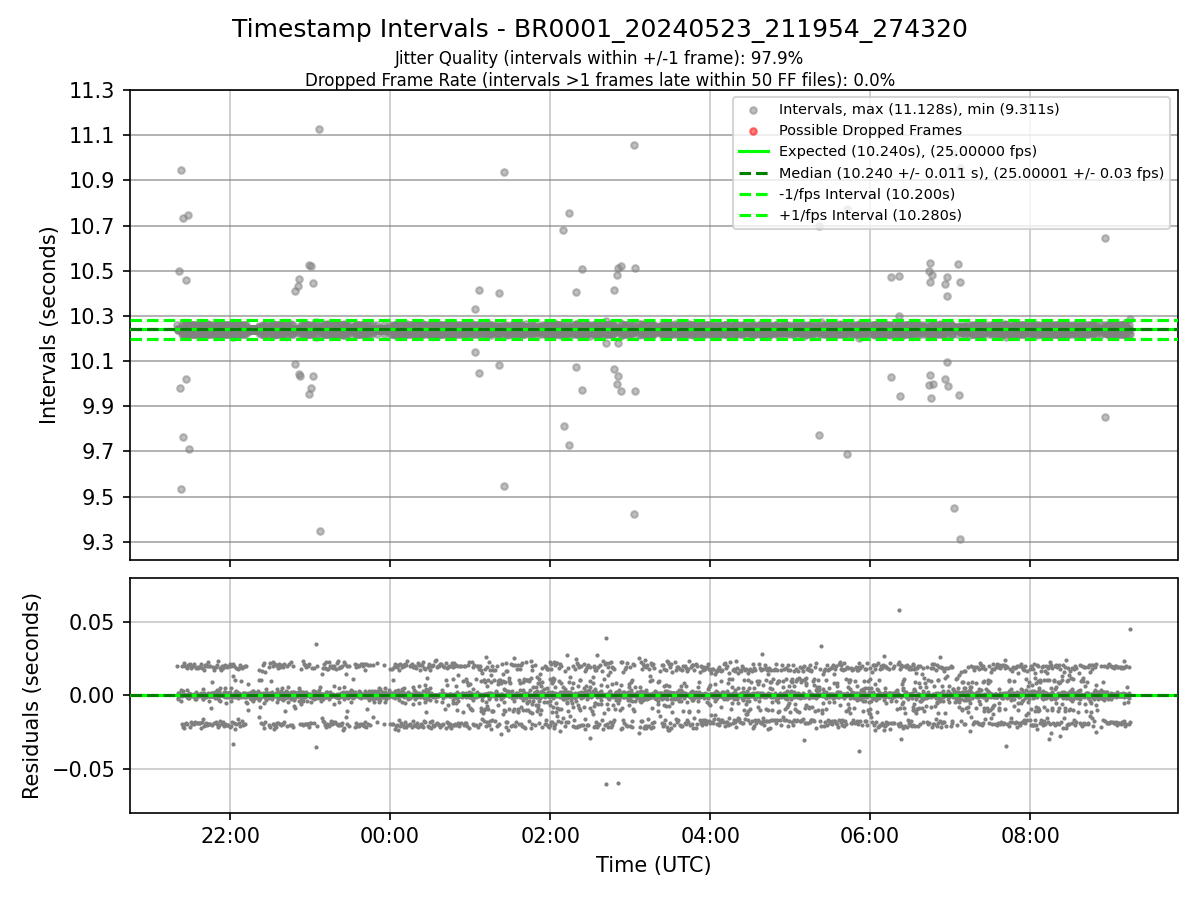Click the 'Jitter Quality' subtitle line
Viewport: 1200px width, 900px height.
599,59
